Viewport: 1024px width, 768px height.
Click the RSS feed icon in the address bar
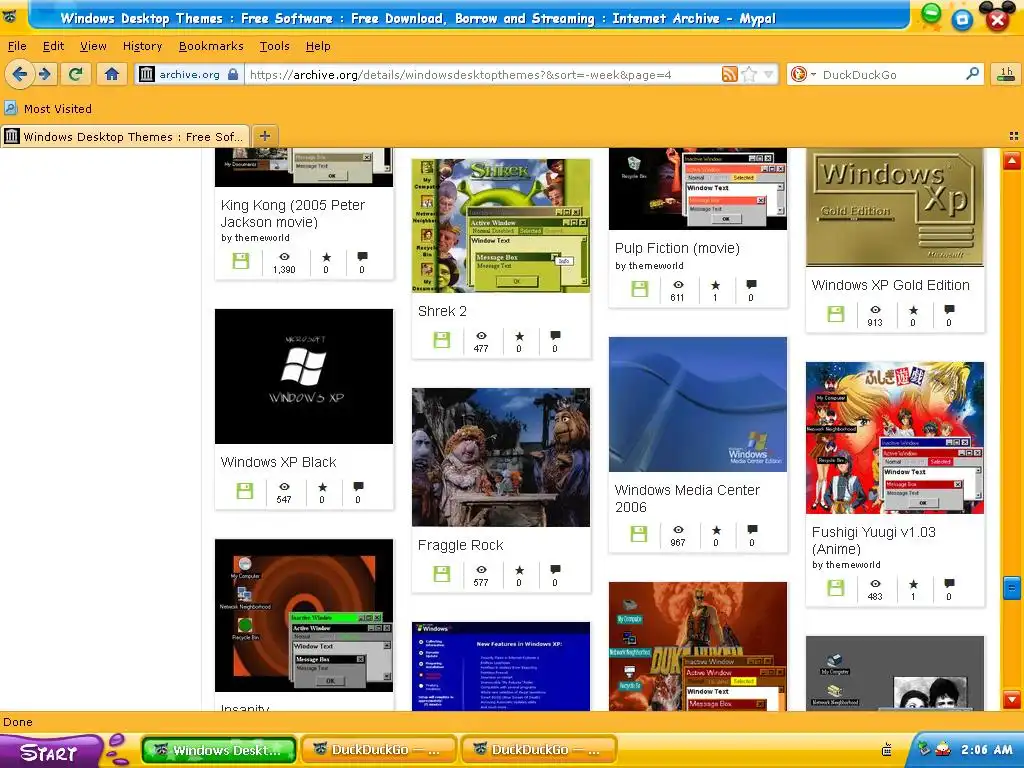coord(729,74)
